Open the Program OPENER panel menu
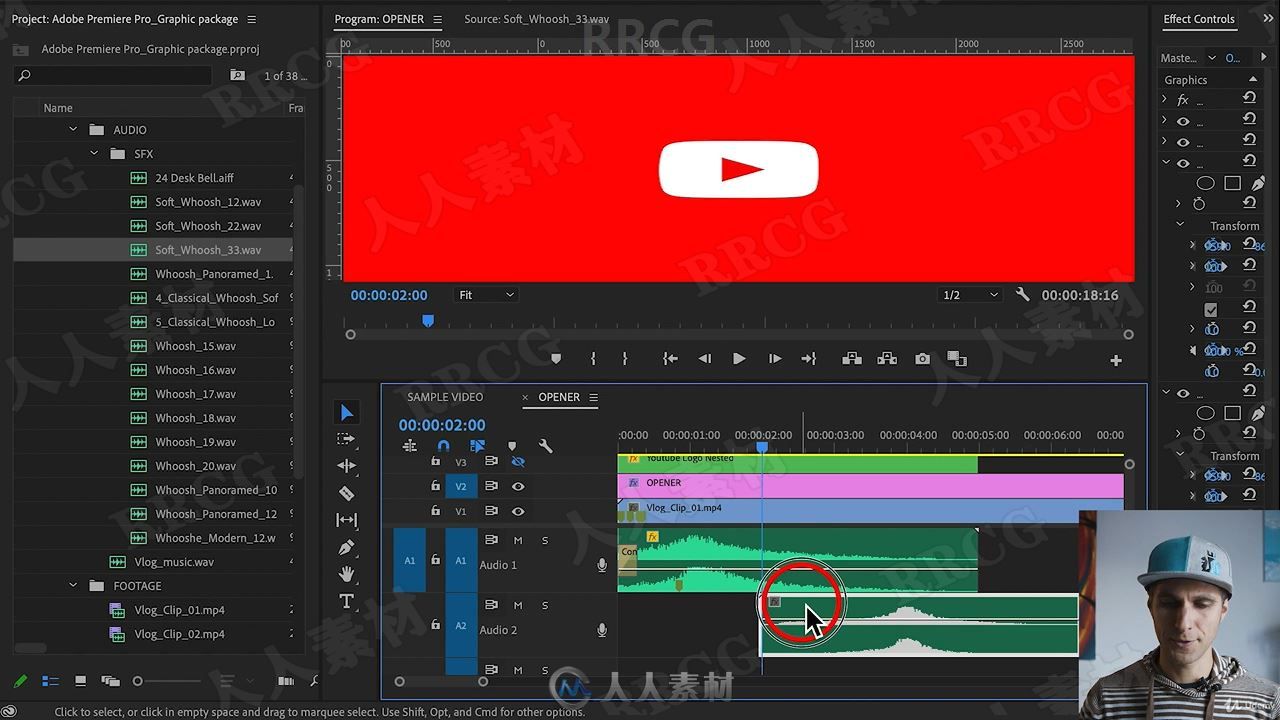The image size is (1280, 720). 437,19
